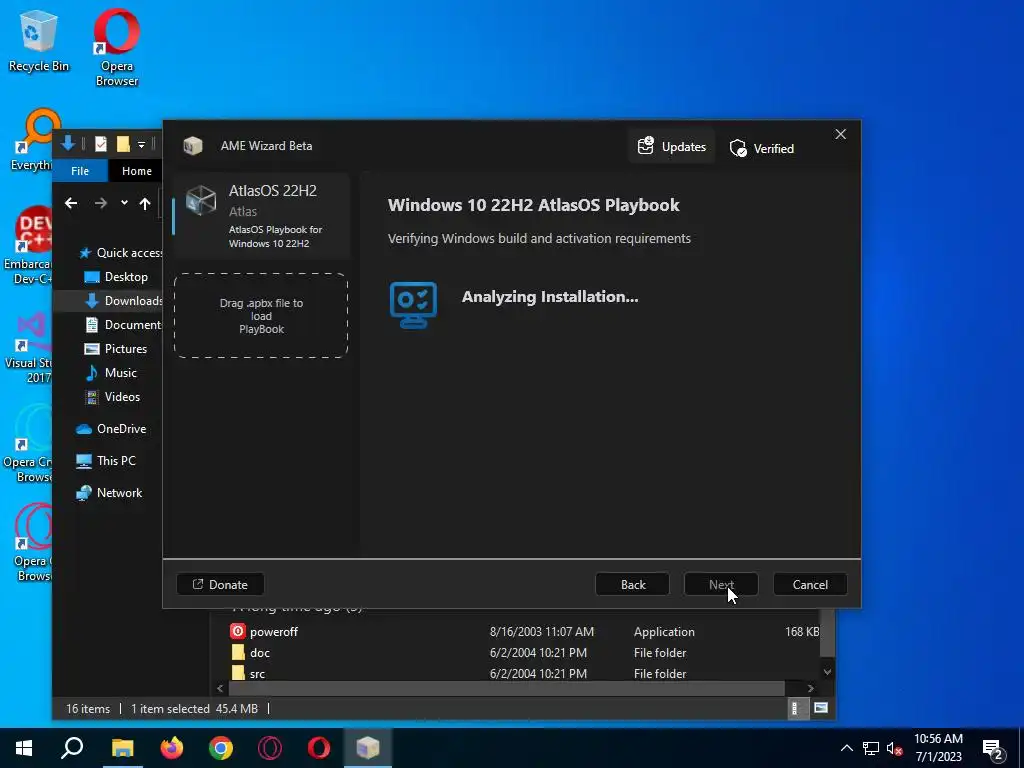Image resolution: width=1024 pixels, height=768 pixels.
Task: Launch Opera GX from the taskbar
Action: [270, 748]
